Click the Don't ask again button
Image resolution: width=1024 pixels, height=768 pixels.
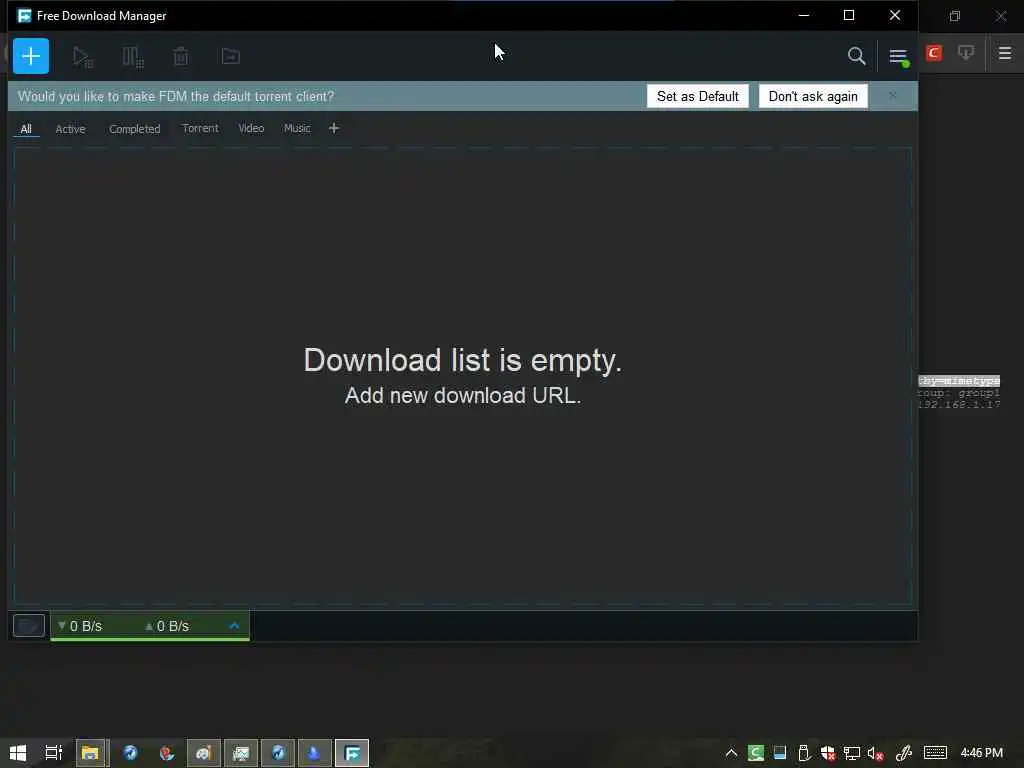pyautogui.click(x=813, y=97)
